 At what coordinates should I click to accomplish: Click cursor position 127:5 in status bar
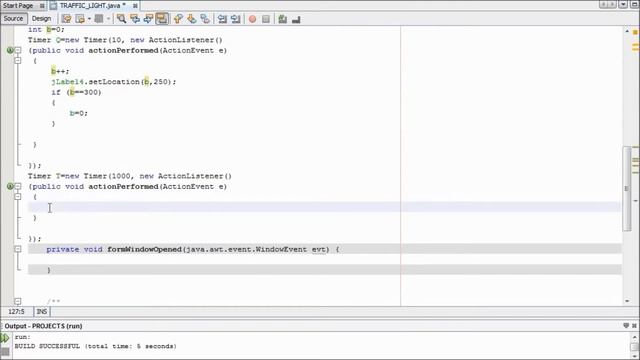tap(16, 311)
